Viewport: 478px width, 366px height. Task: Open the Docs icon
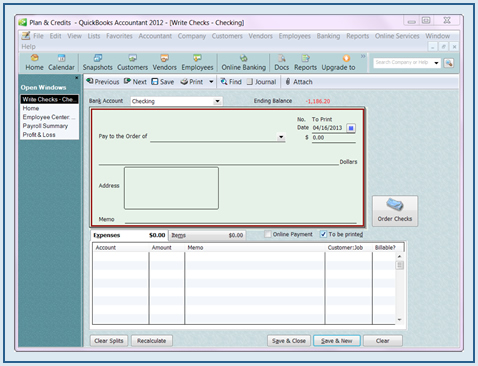282,63
